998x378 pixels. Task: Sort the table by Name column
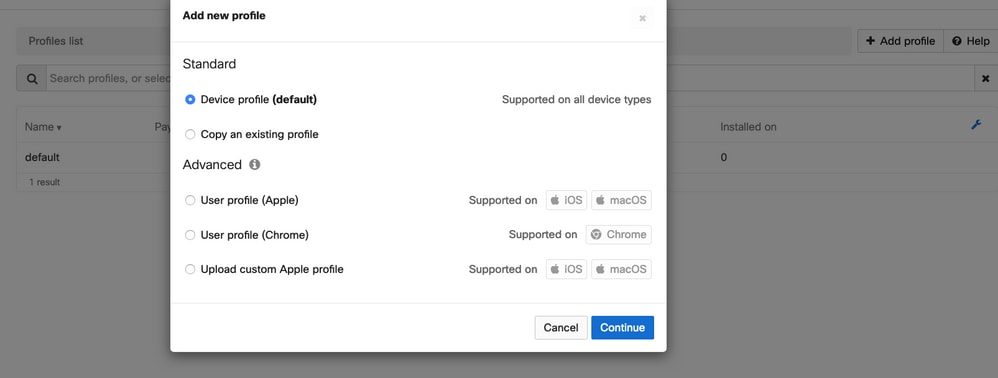[43, 127]
